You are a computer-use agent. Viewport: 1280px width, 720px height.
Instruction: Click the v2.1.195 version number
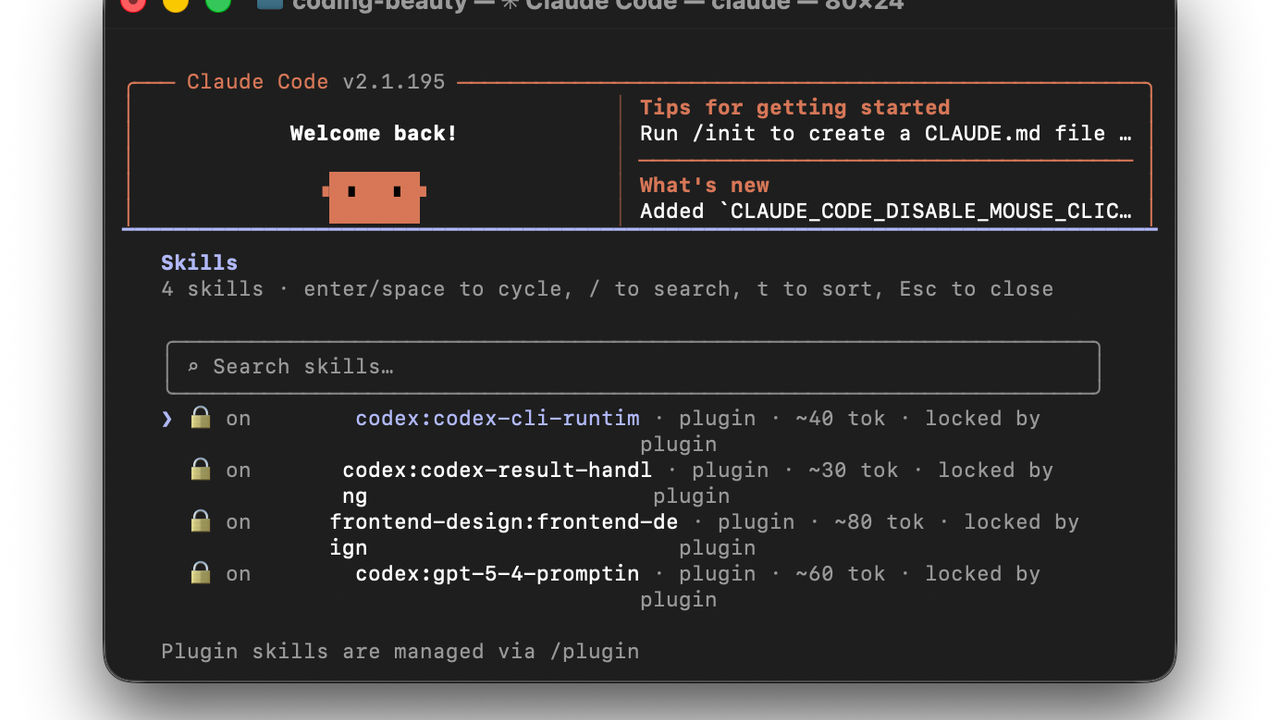pos(394,82)
